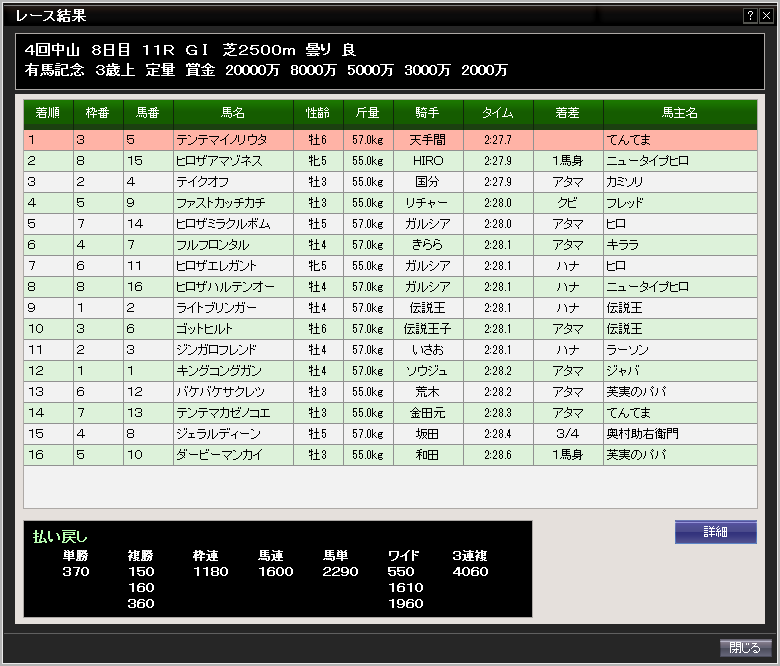Select horse テイクオフ in third place
This screenshot has height=666, width=780.
203,182
